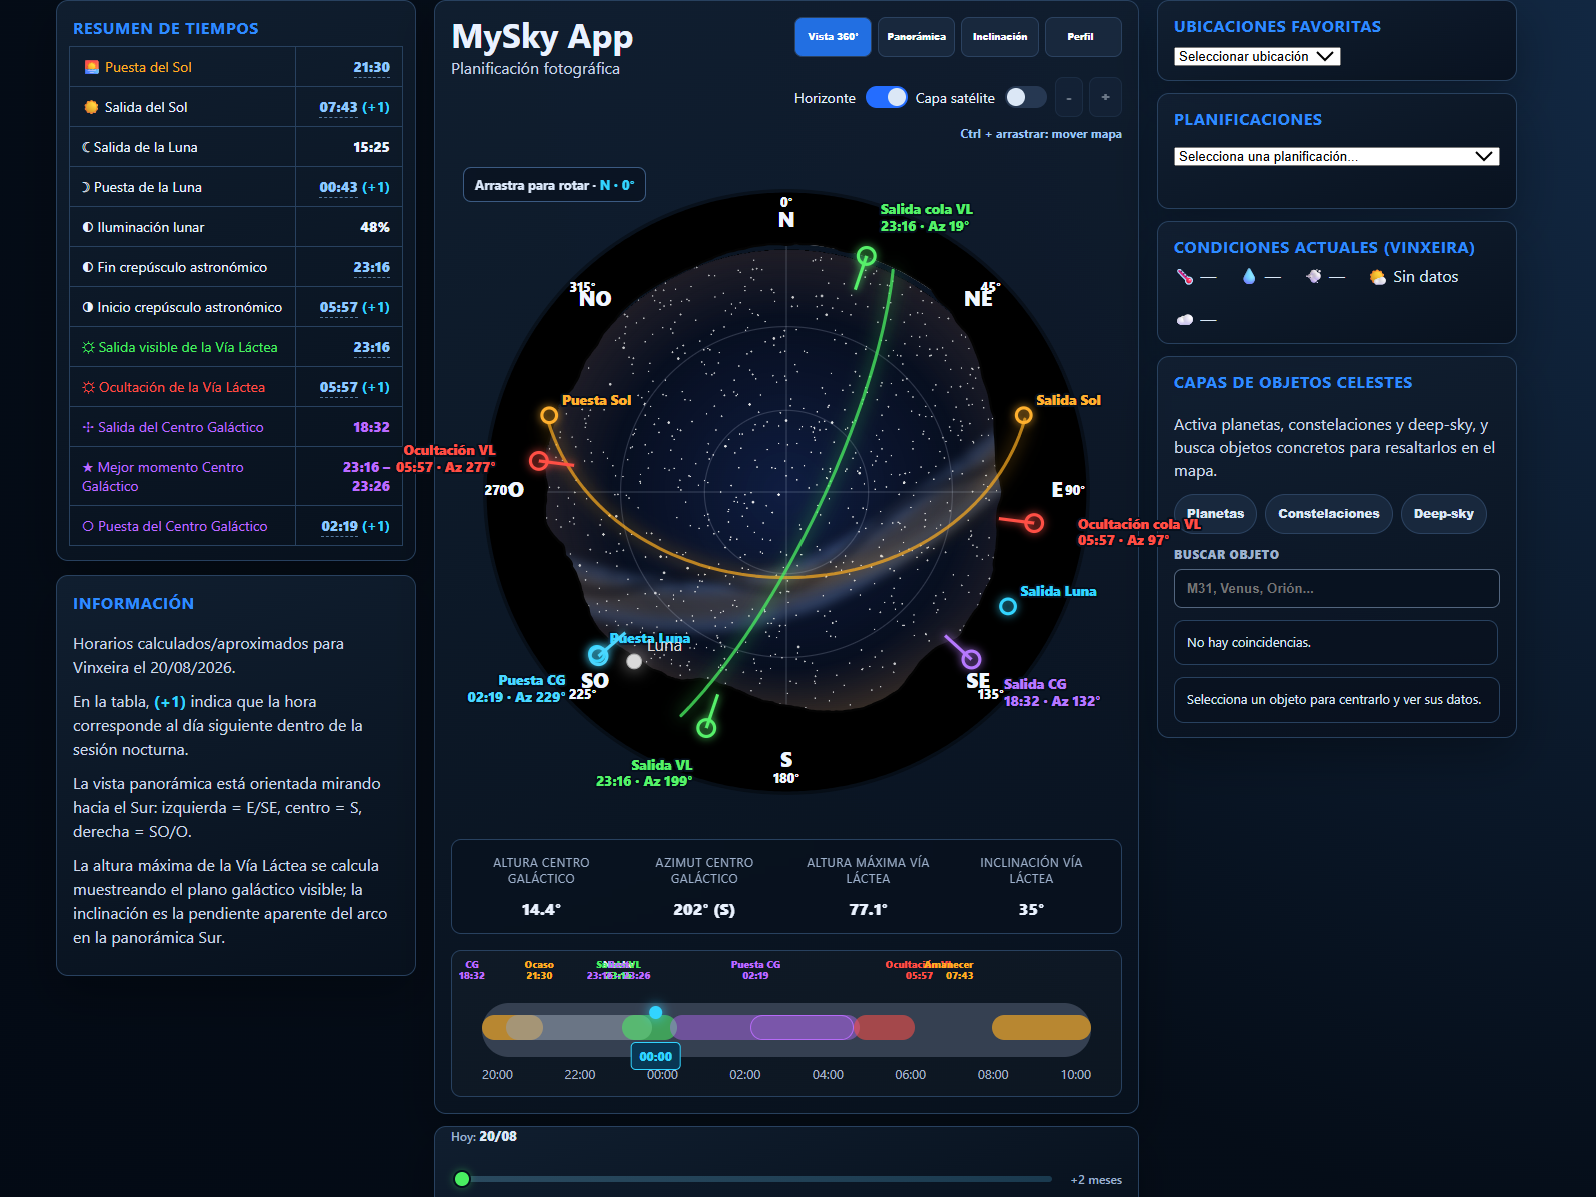Open the Selecciona una planificación dropdown
The height and width of the screenshot is (1197, 1596).
(x=1336, y=156)
